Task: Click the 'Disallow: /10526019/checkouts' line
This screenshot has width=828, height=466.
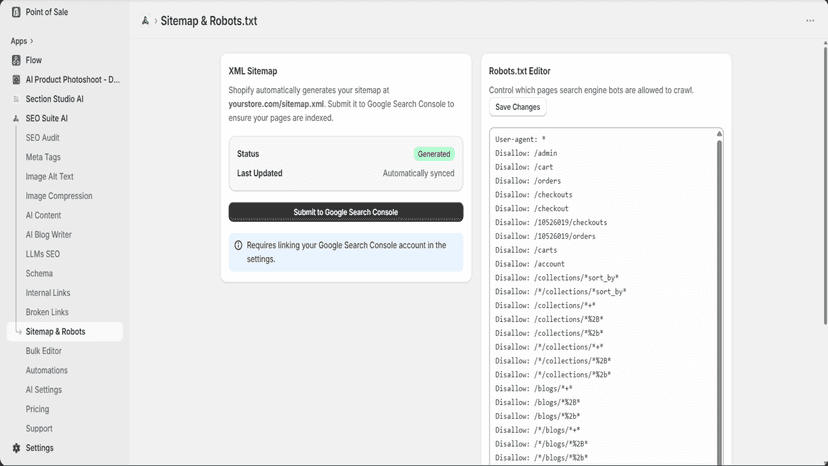Action: 551,222
